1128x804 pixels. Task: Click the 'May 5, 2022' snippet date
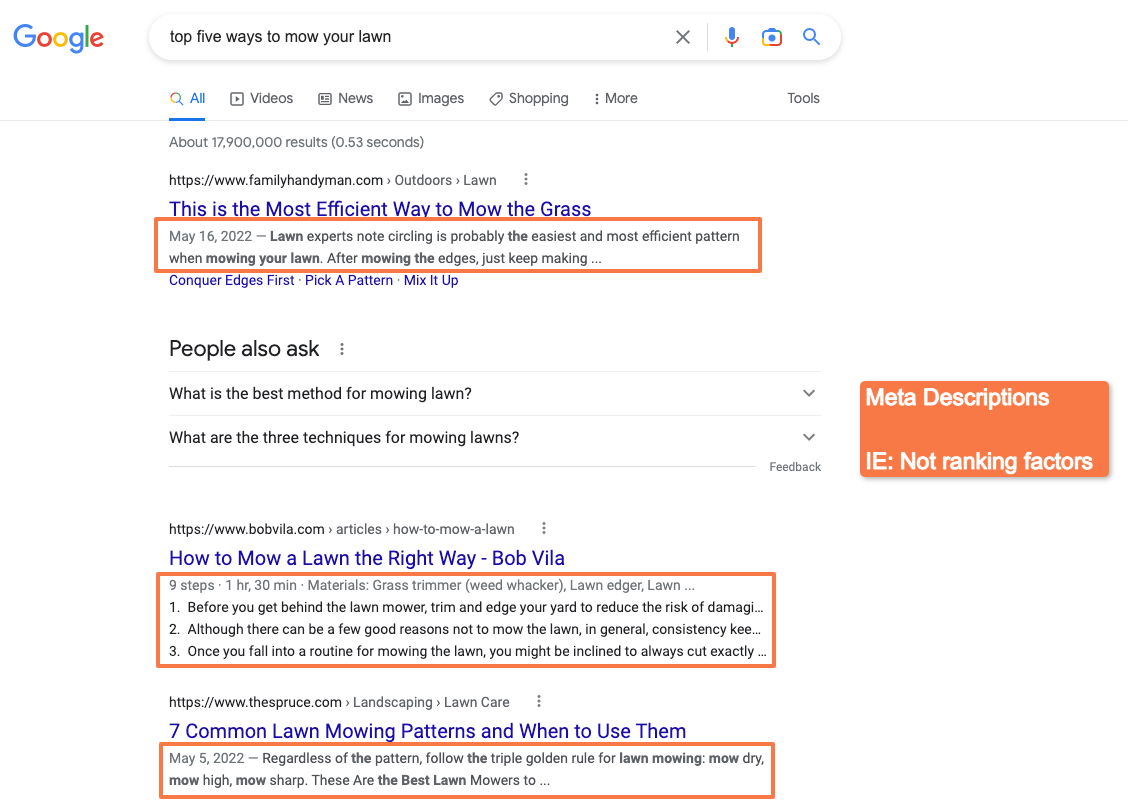pos(206,759)
